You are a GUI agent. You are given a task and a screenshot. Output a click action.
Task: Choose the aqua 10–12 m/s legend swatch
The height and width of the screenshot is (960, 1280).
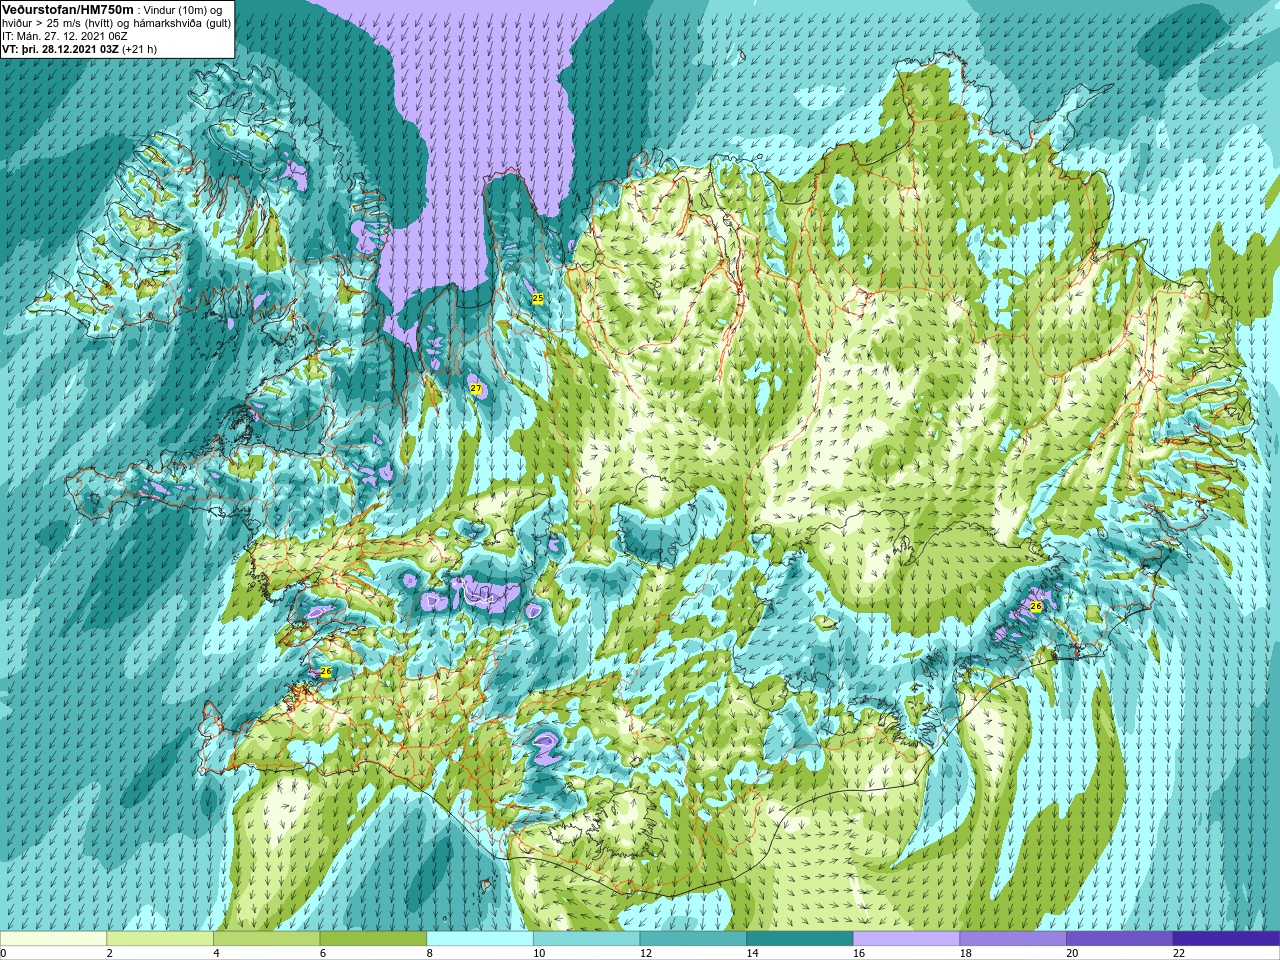(587, 939)
